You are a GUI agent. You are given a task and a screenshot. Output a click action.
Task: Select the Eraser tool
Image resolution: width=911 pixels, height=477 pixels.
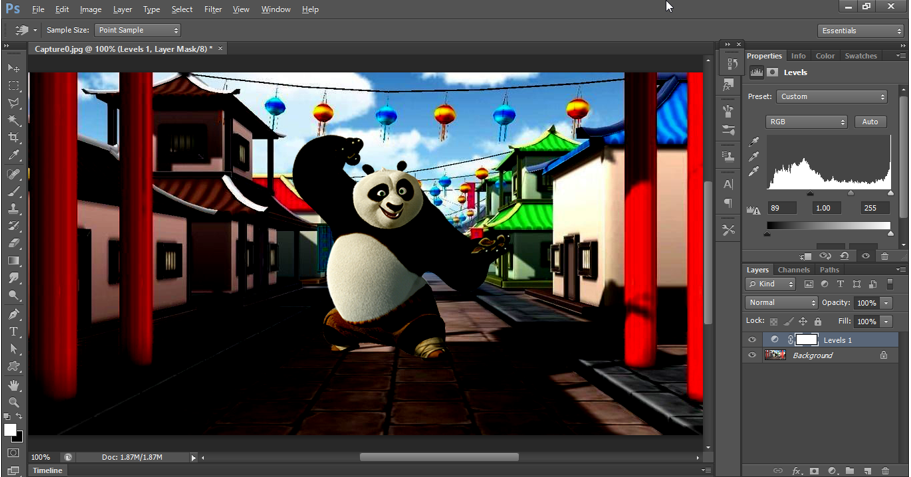pyautogui.click(x=13, y=243)
